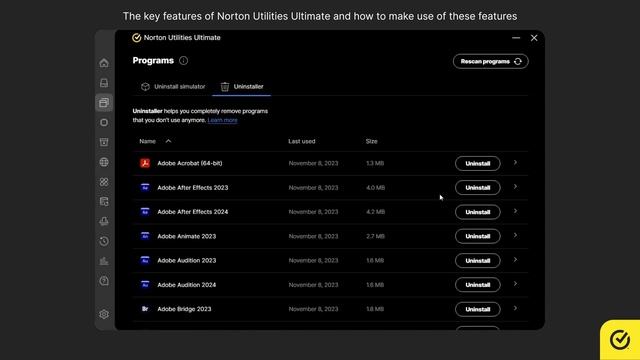
Task: Click the Adobe Audition 2023 app icon
Action: tap(145, 260)
